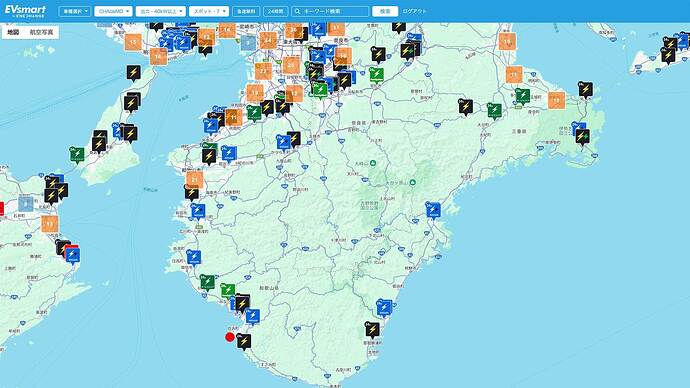Viewport: 690px width, 388px height.
Task: Open the EVsmart logo home link
Action: pyautogui.click(x=25, y=11)
